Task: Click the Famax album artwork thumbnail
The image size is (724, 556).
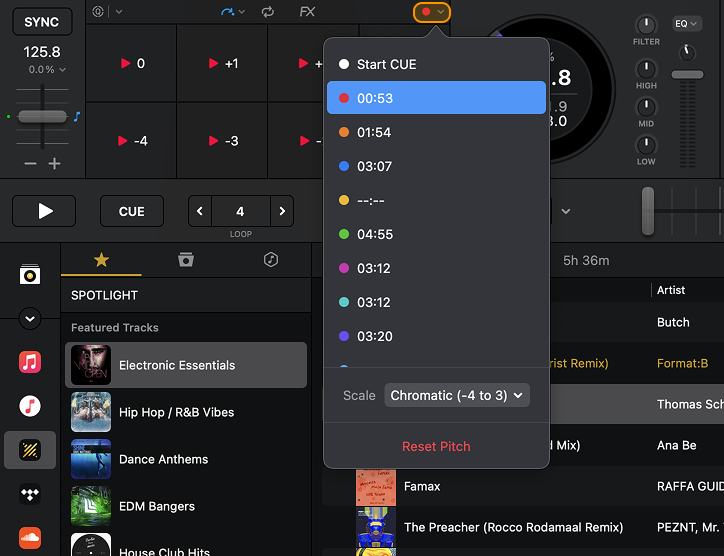Action: (x=376, y=487)
